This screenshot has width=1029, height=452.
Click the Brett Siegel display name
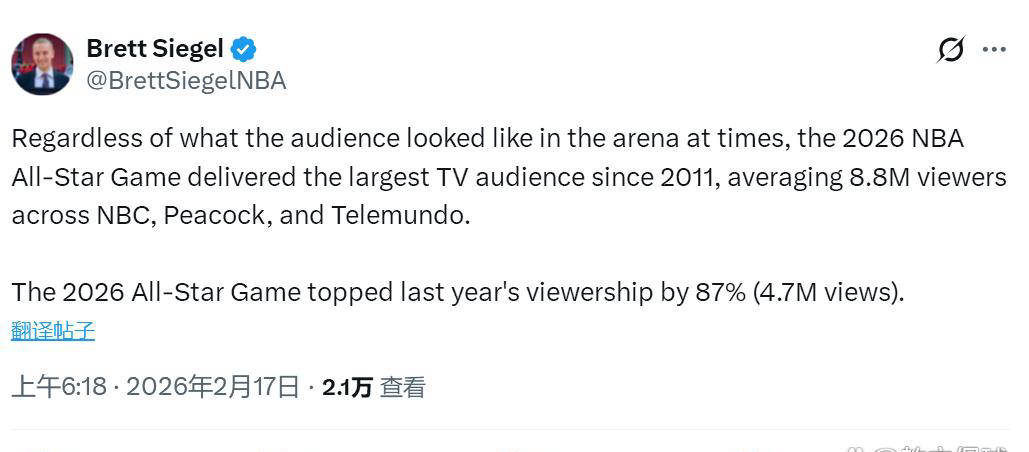(x=154, y=48)
